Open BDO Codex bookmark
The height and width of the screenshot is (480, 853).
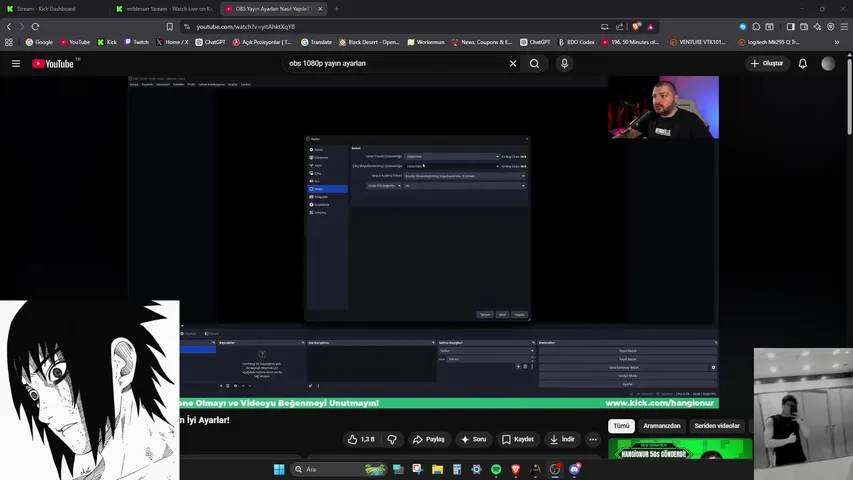coord(577,42)
